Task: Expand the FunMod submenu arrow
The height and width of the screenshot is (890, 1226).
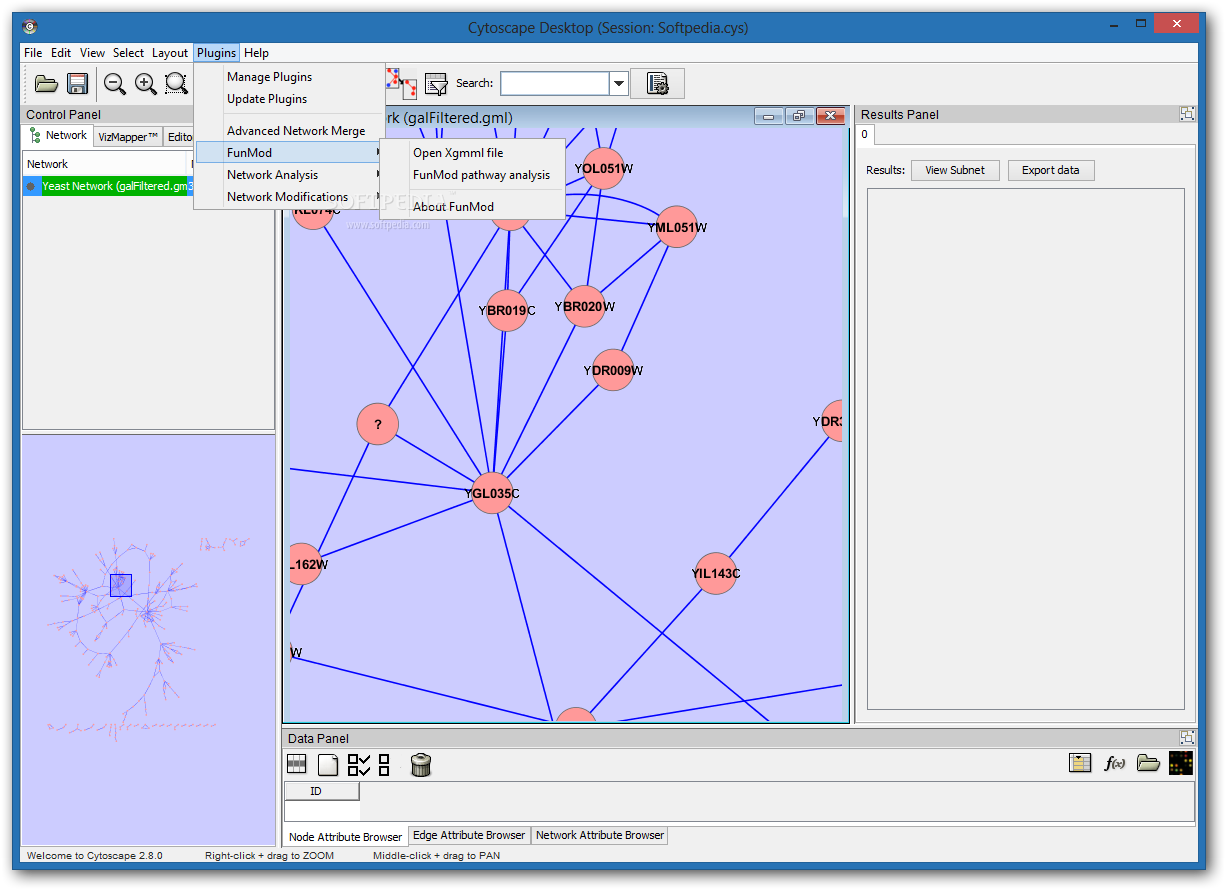Action: (x=378, y=152)
